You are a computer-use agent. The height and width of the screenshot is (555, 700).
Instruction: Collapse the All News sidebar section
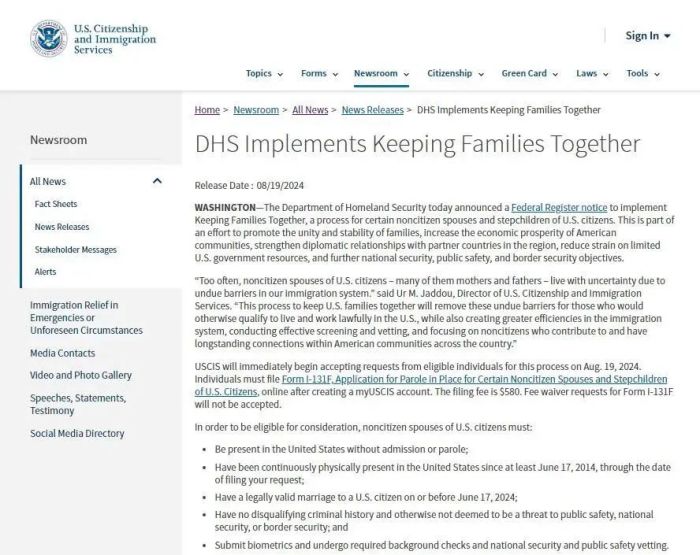coord(157,181)
